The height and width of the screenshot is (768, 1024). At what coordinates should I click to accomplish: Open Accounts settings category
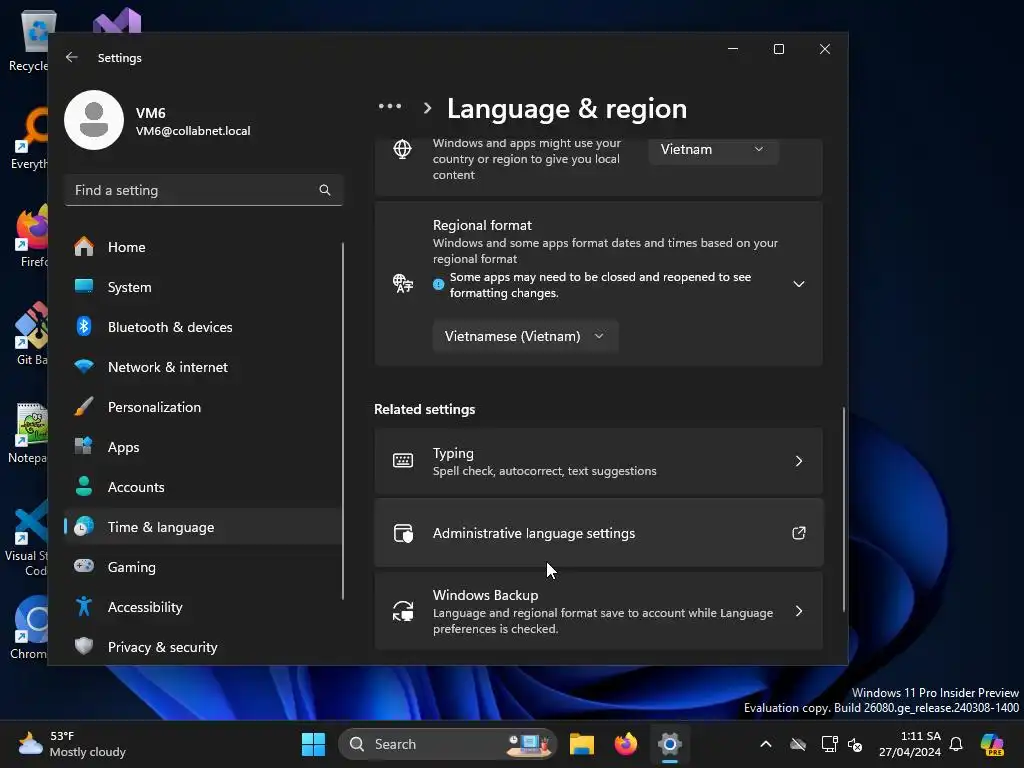point(203,487)
